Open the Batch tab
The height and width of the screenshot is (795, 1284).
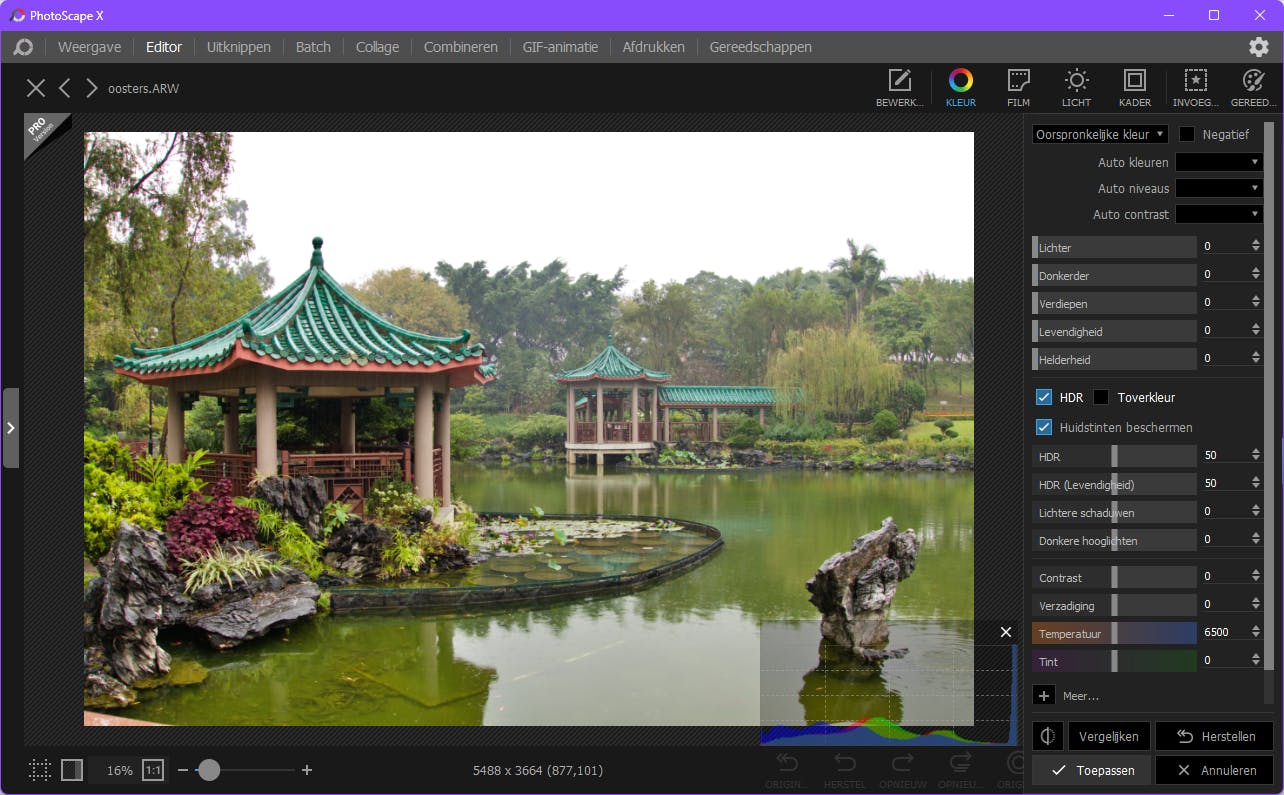click(x=313, y=47)
